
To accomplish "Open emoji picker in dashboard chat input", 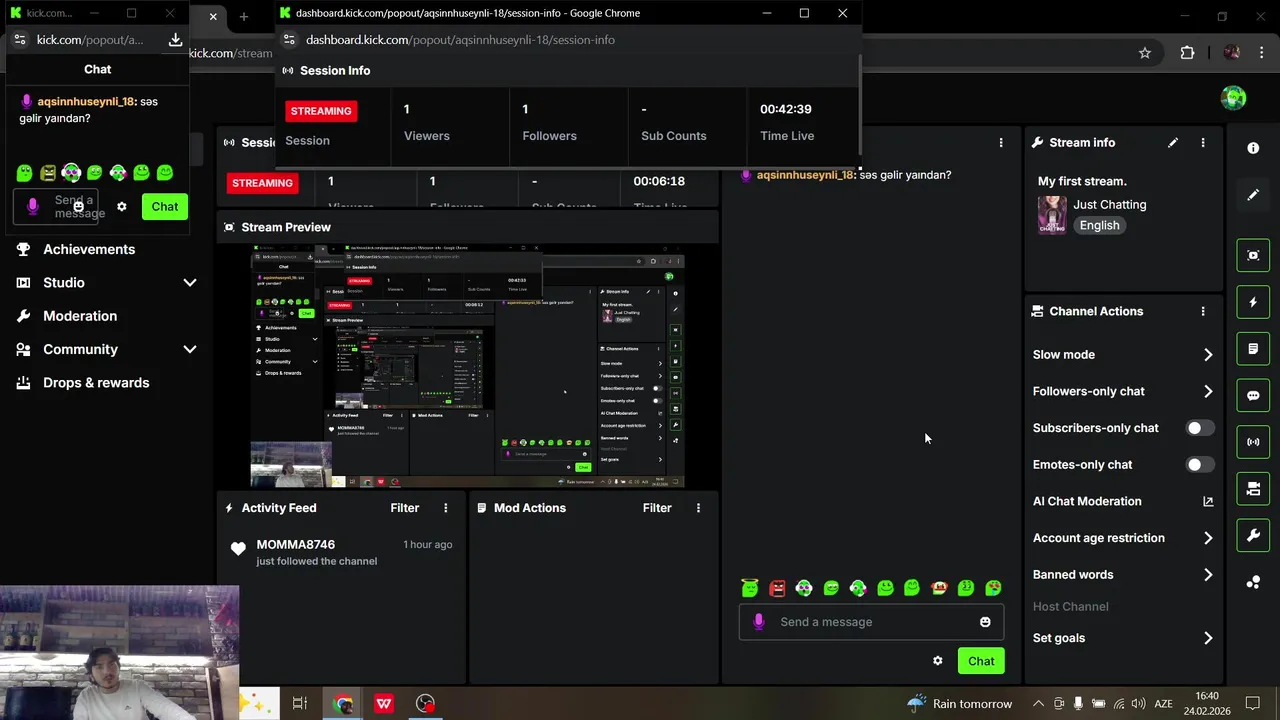I will pyautogui.click(x=985, y=622).
